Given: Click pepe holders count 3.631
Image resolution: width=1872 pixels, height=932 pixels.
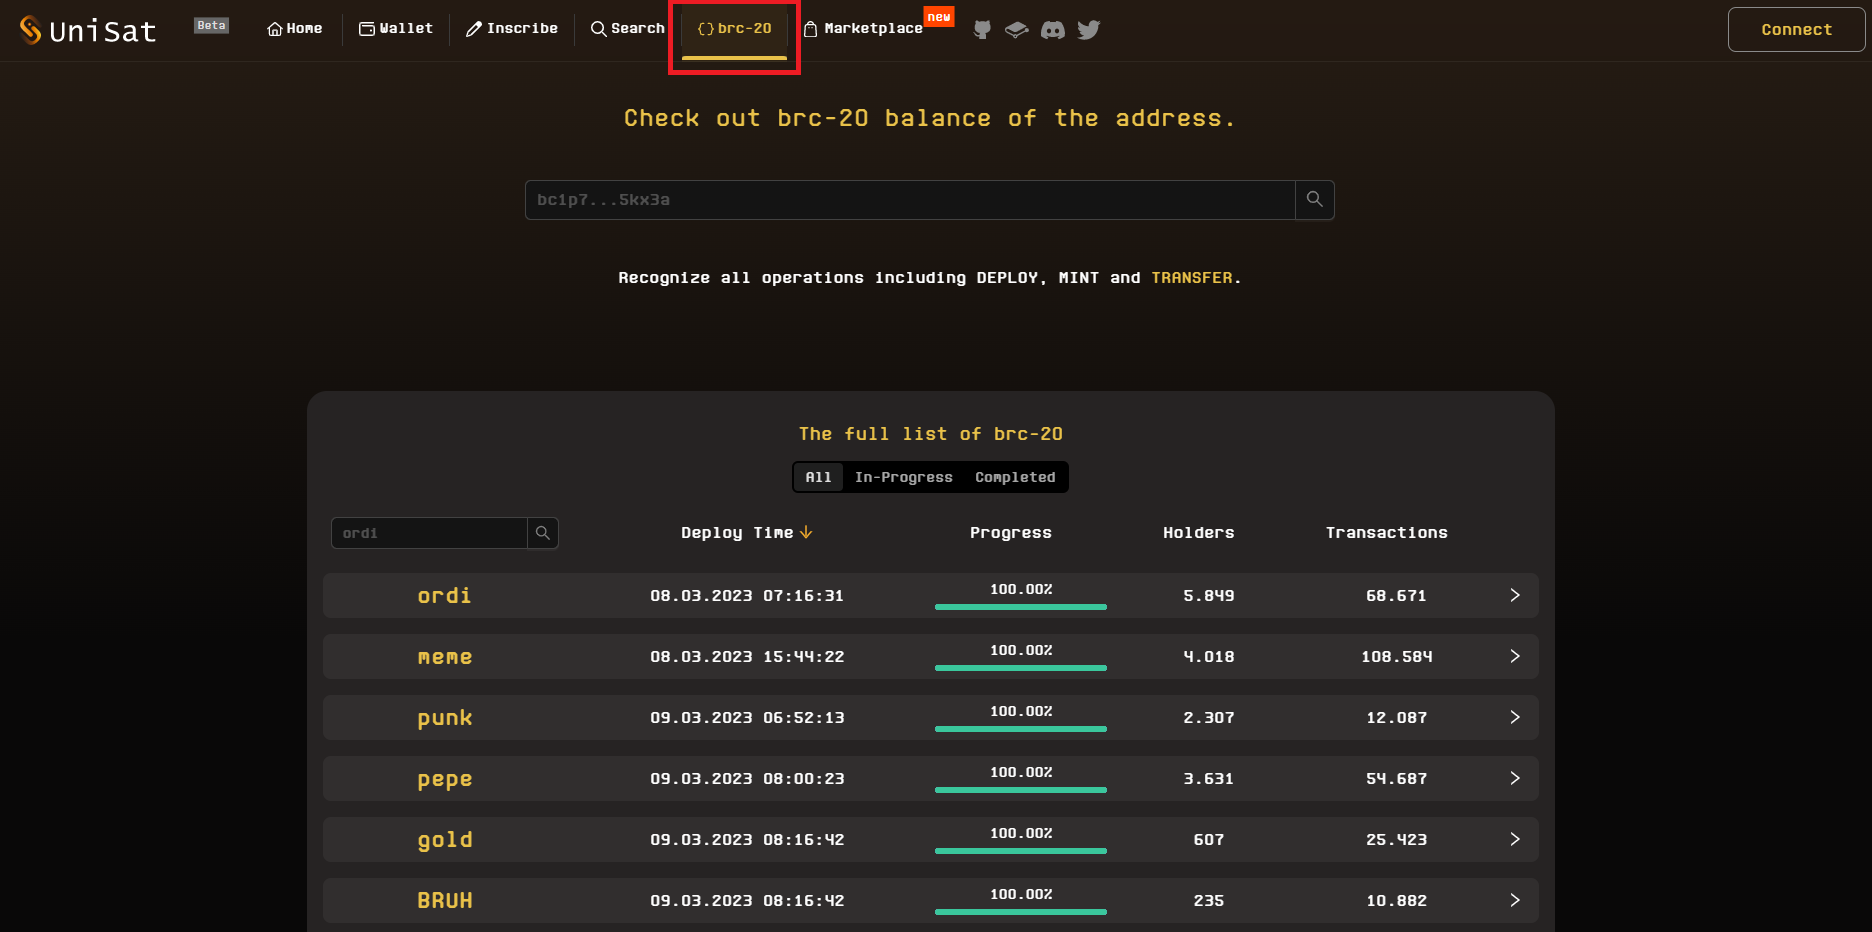Looking at the screenshot, I should pos(1209,779).
